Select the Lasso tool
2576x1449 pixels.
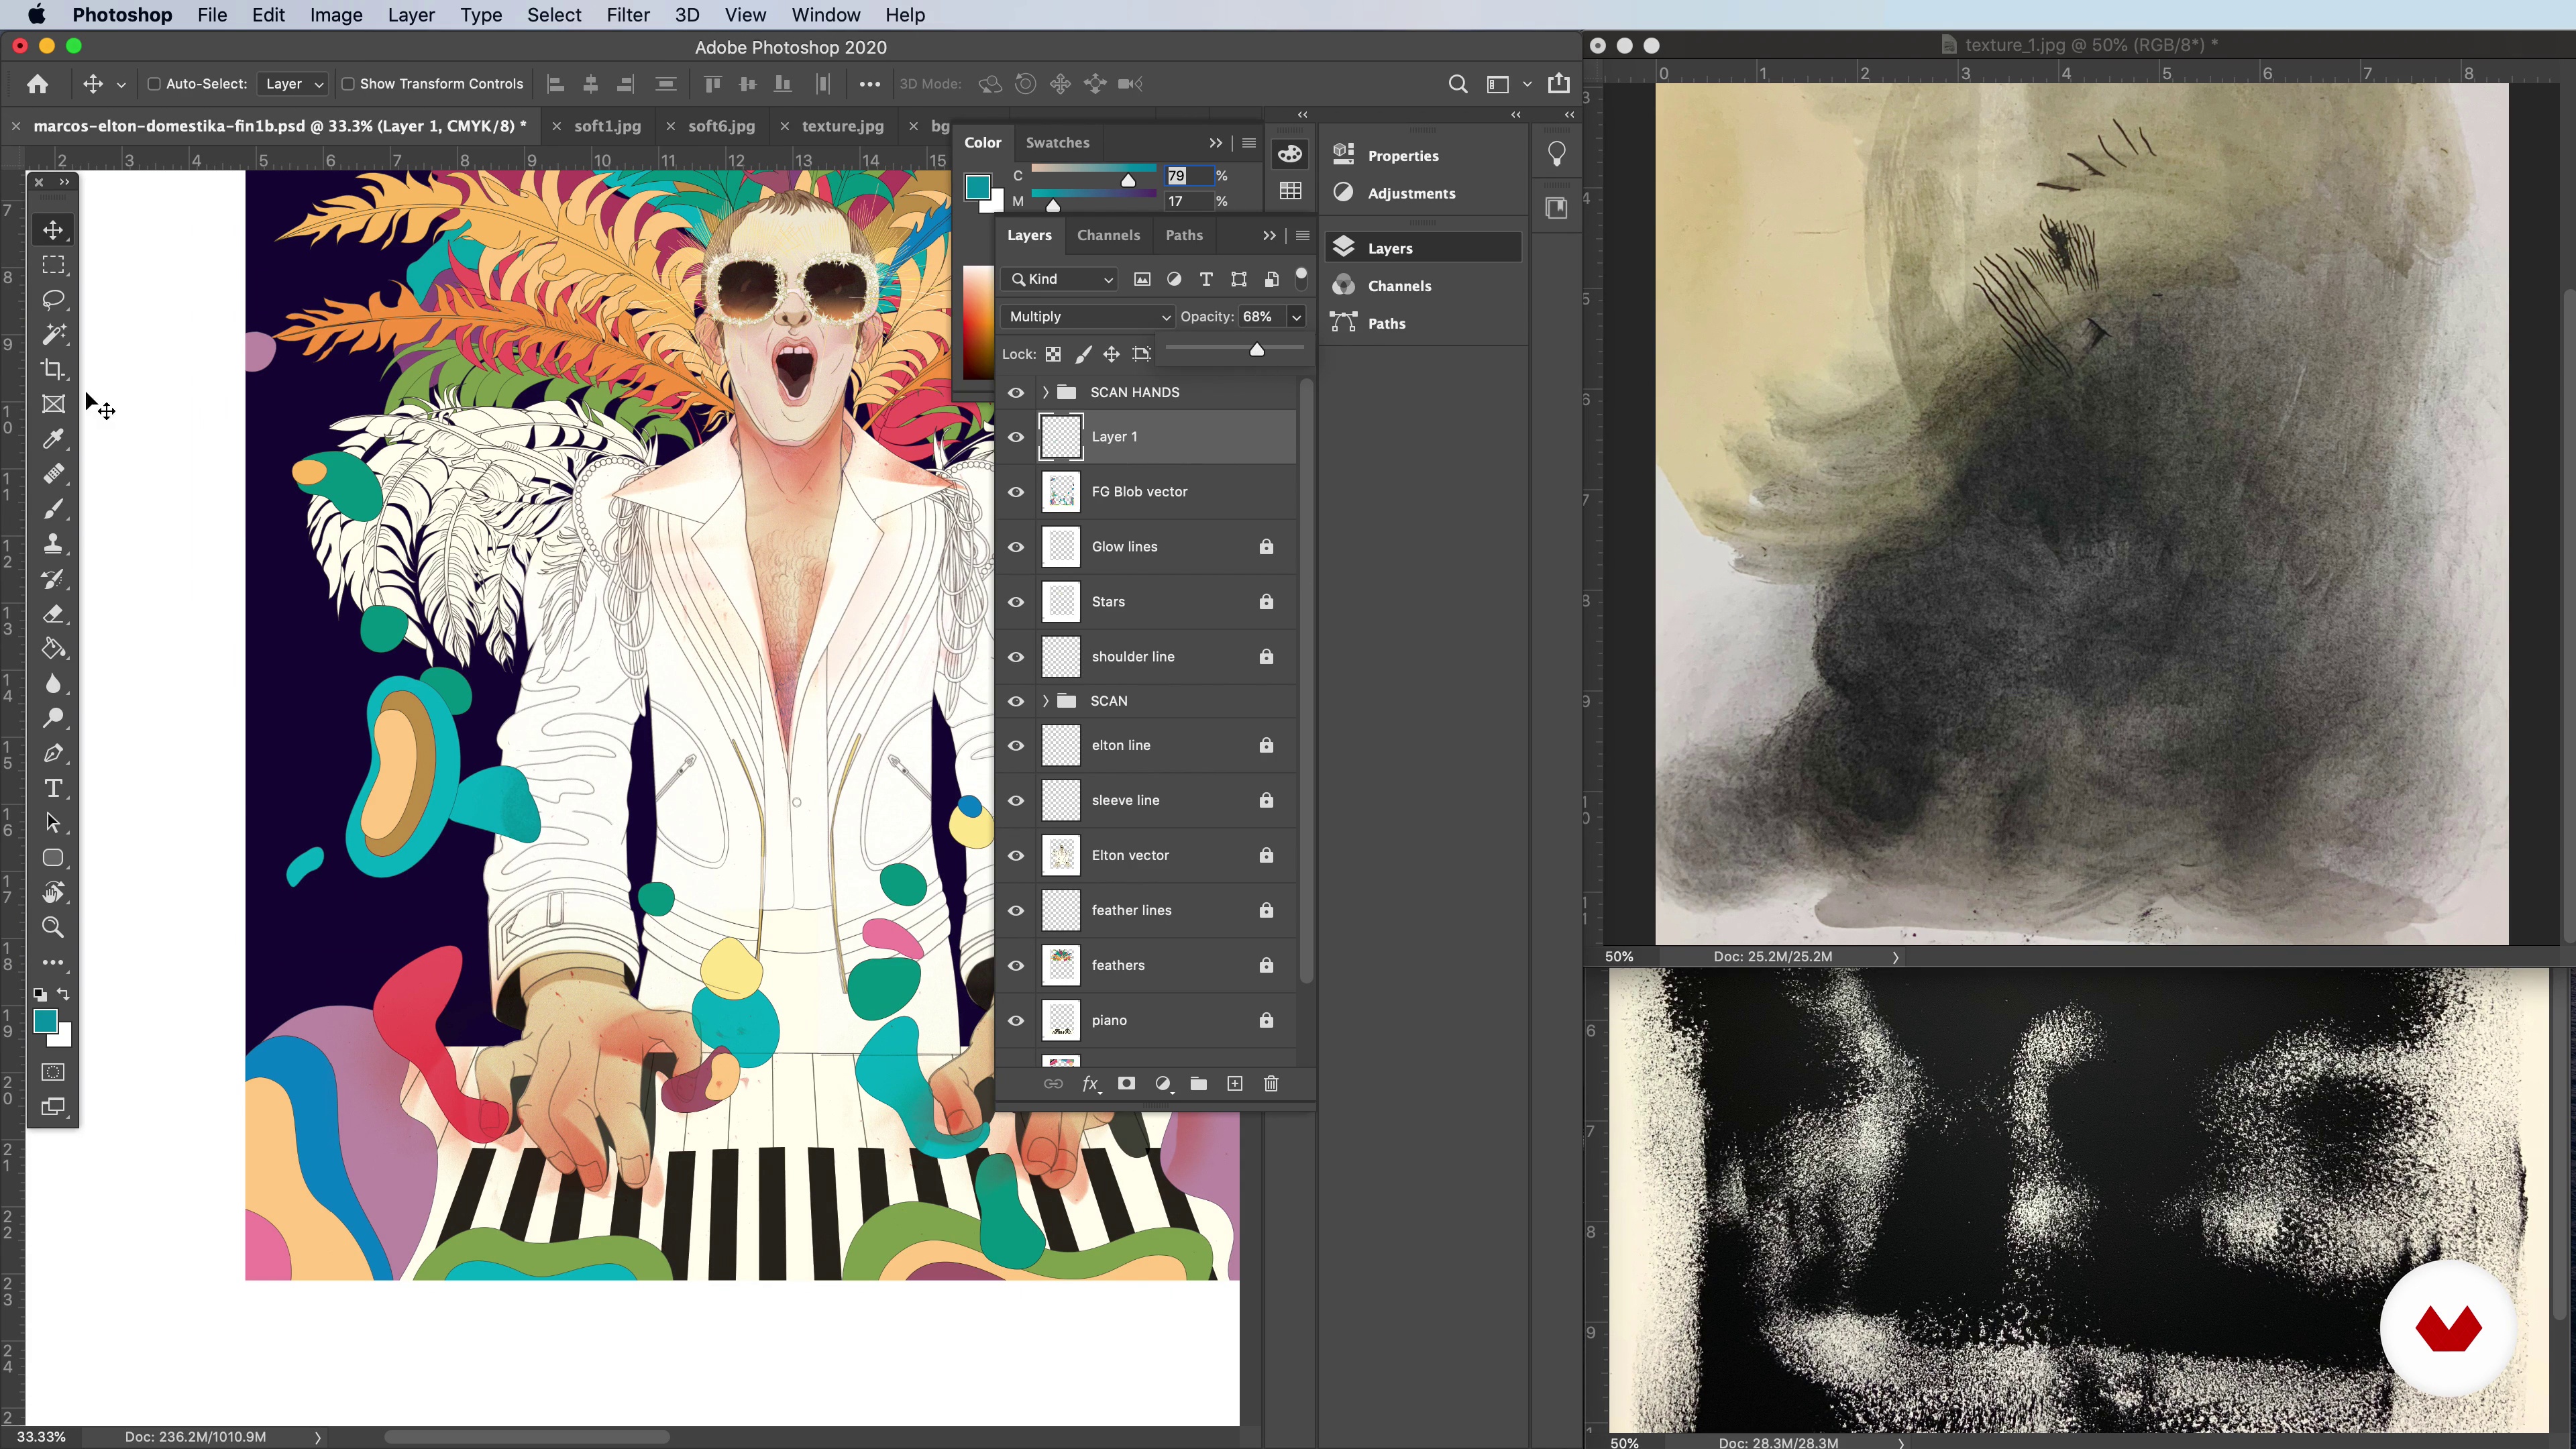53,300
